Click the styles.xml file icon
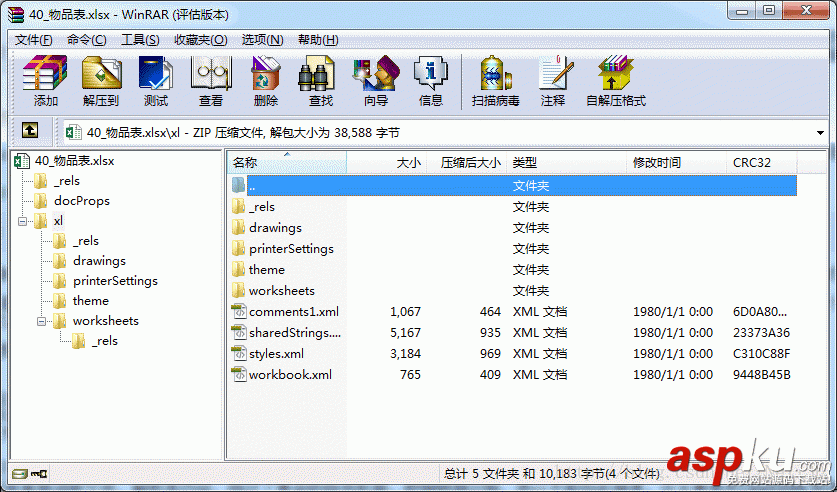Image resolution: width=837 pixels, height=492 pixels. (239, 353)
